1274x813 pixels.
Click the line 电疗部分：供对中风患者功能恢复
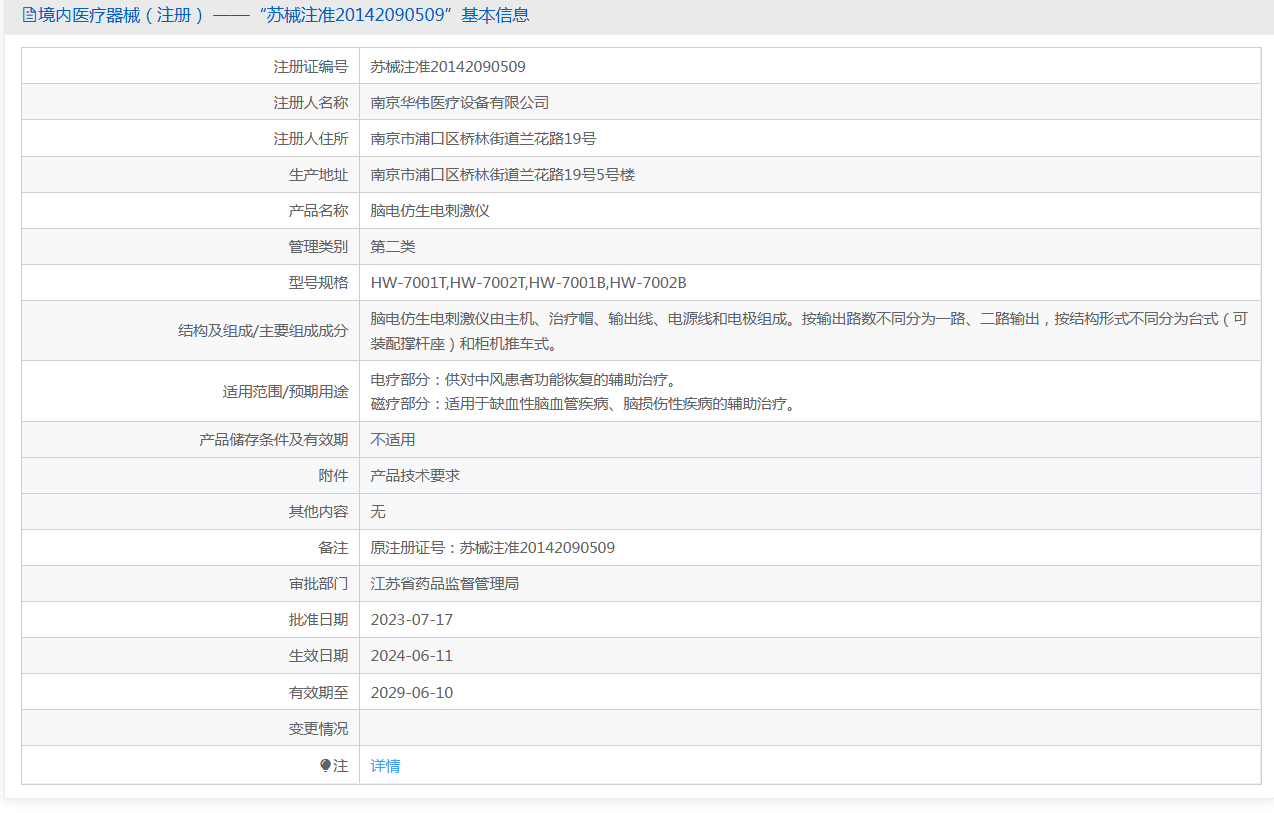[x=527, y=380]
